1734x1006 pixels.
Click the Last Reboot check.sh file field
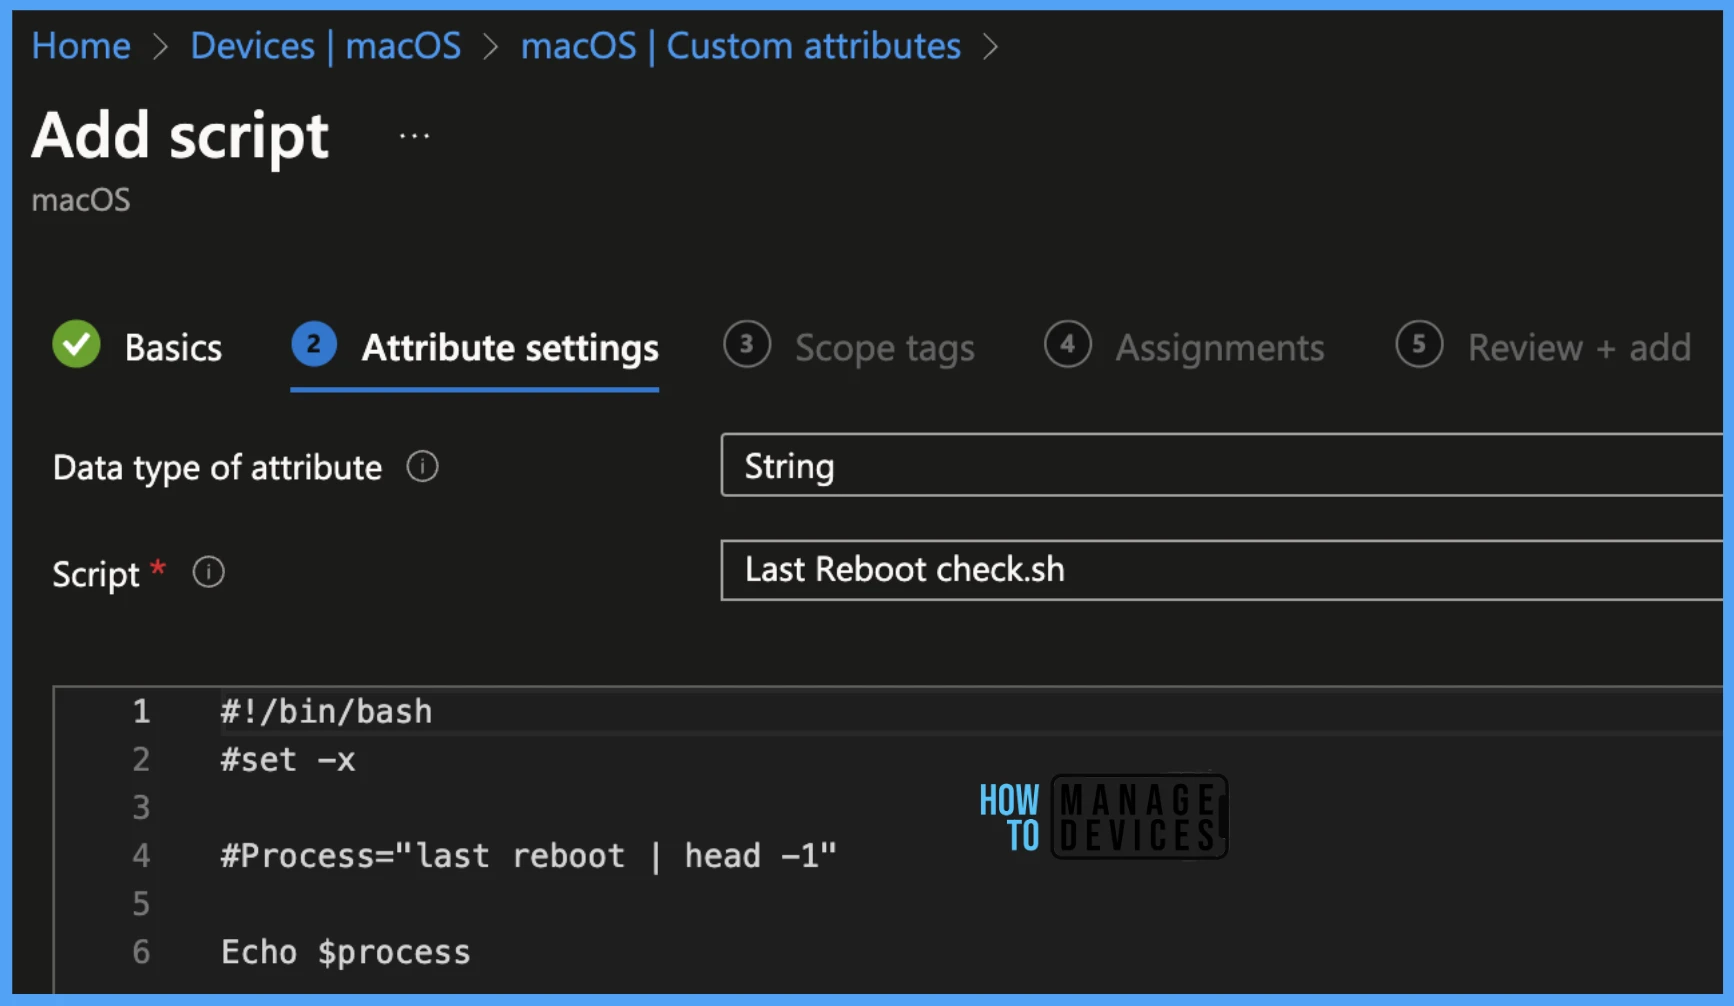click(x=1221, y=570)
